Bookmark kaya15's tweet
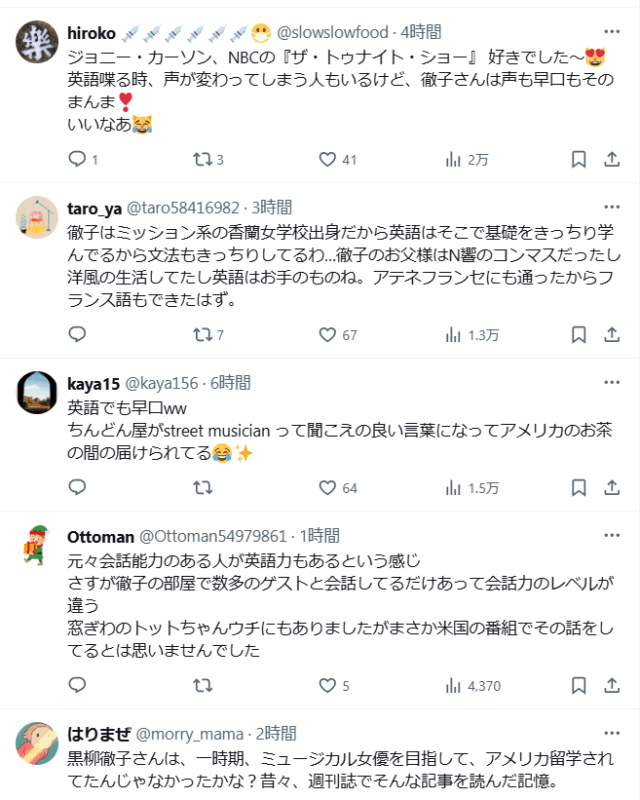Screen dimensions: 640x800 coord(578,487)
